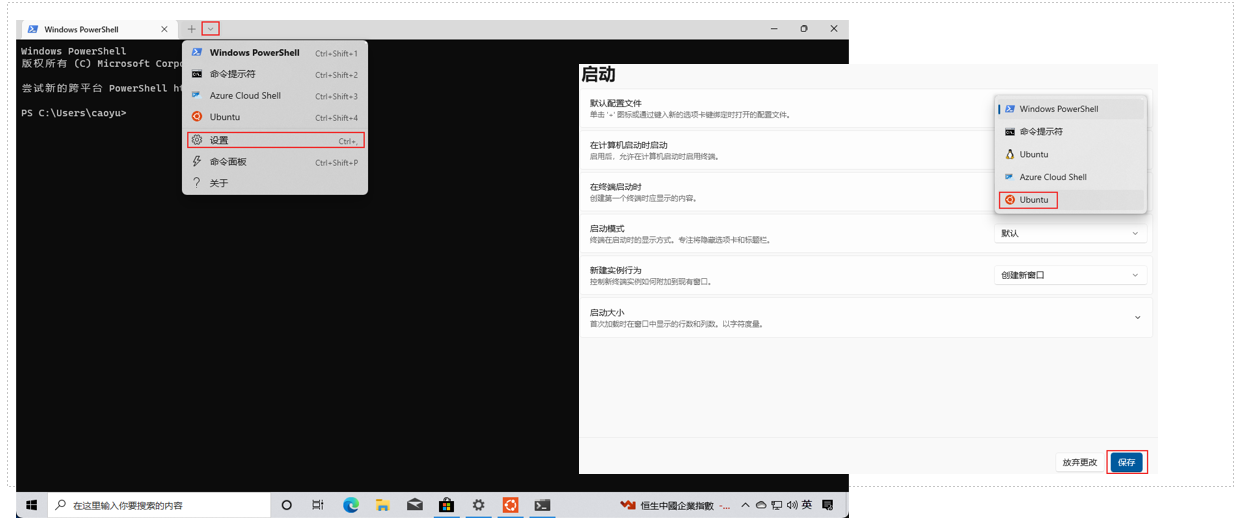The width and height of the screenshot is (1244, 519).
Task: Open the 恒生中國企業指數 news widget
Action: coord(675,505)
